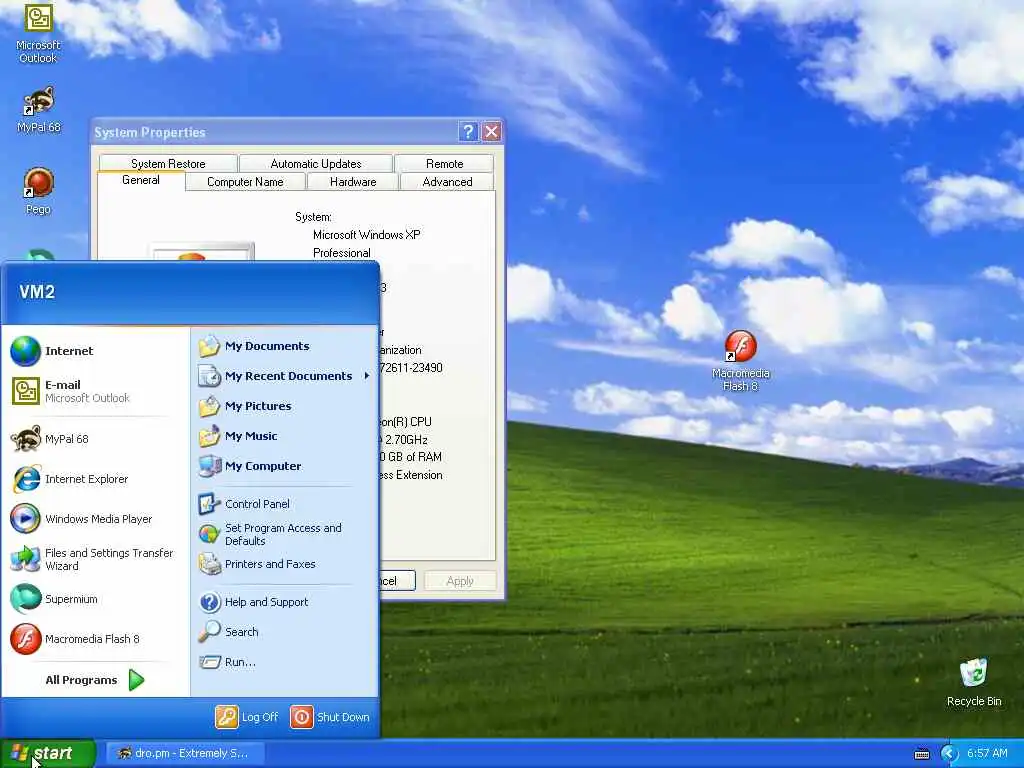This screenshot has height=768, width=1024.
Task: Click the VM2 user name header
Action: (x=37, y=291)
